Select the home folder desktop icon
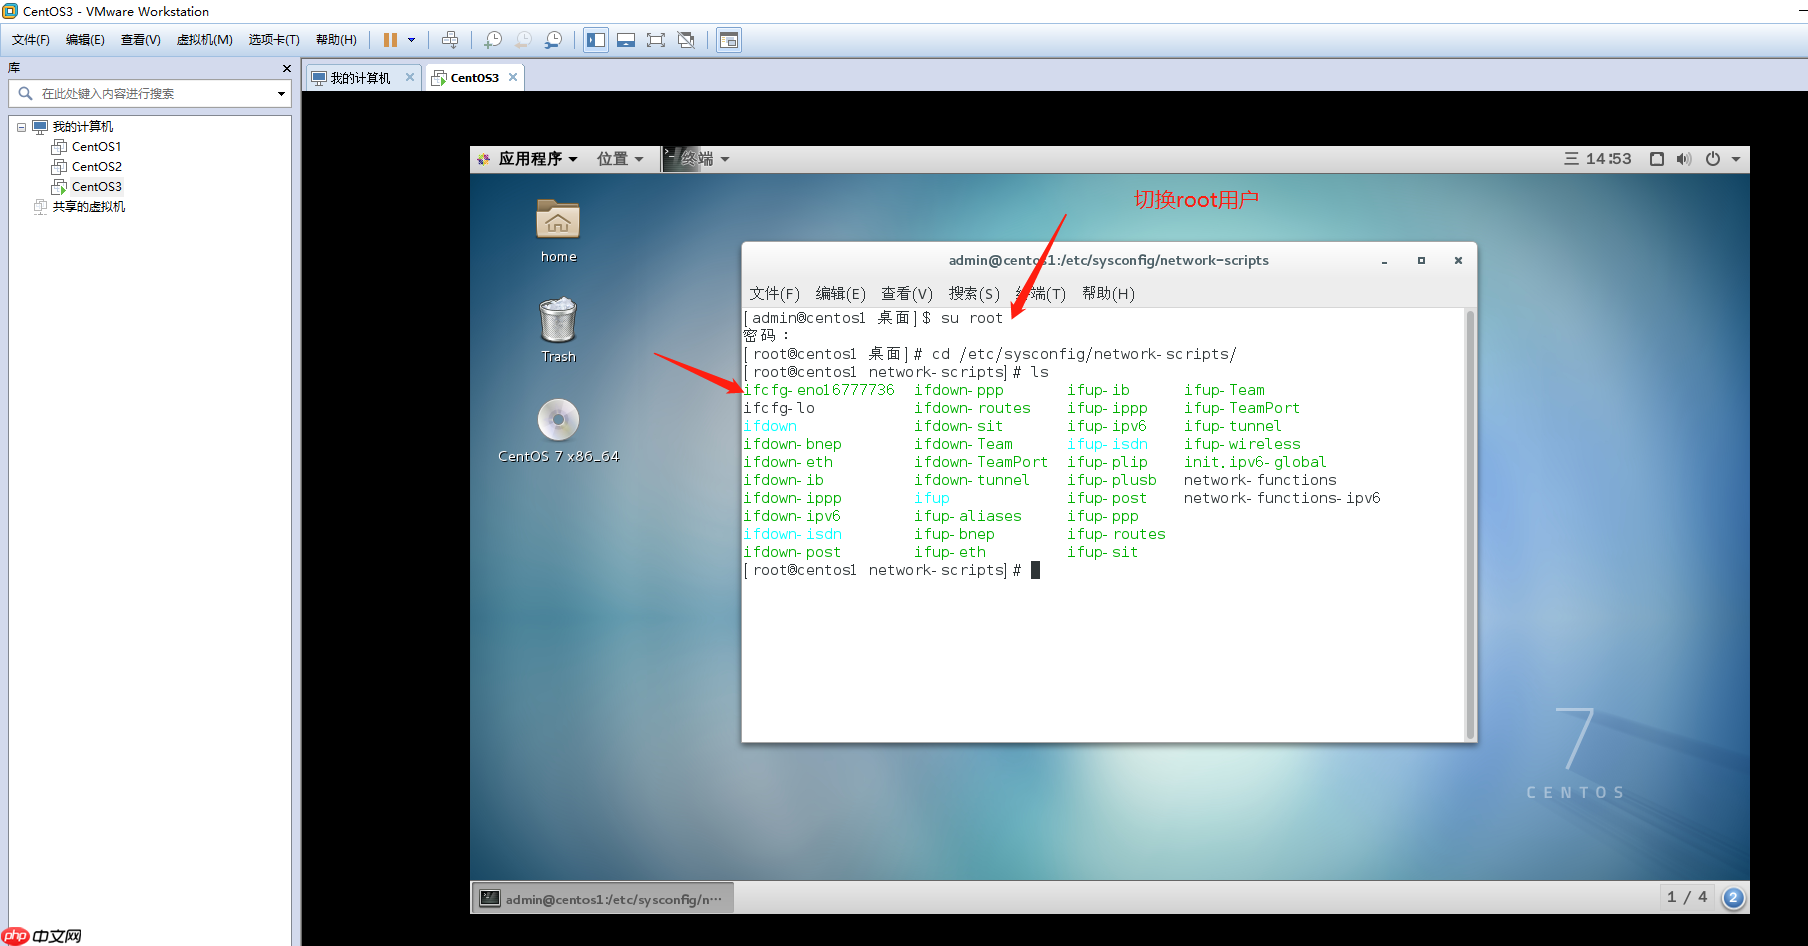 tap(558, 230)
